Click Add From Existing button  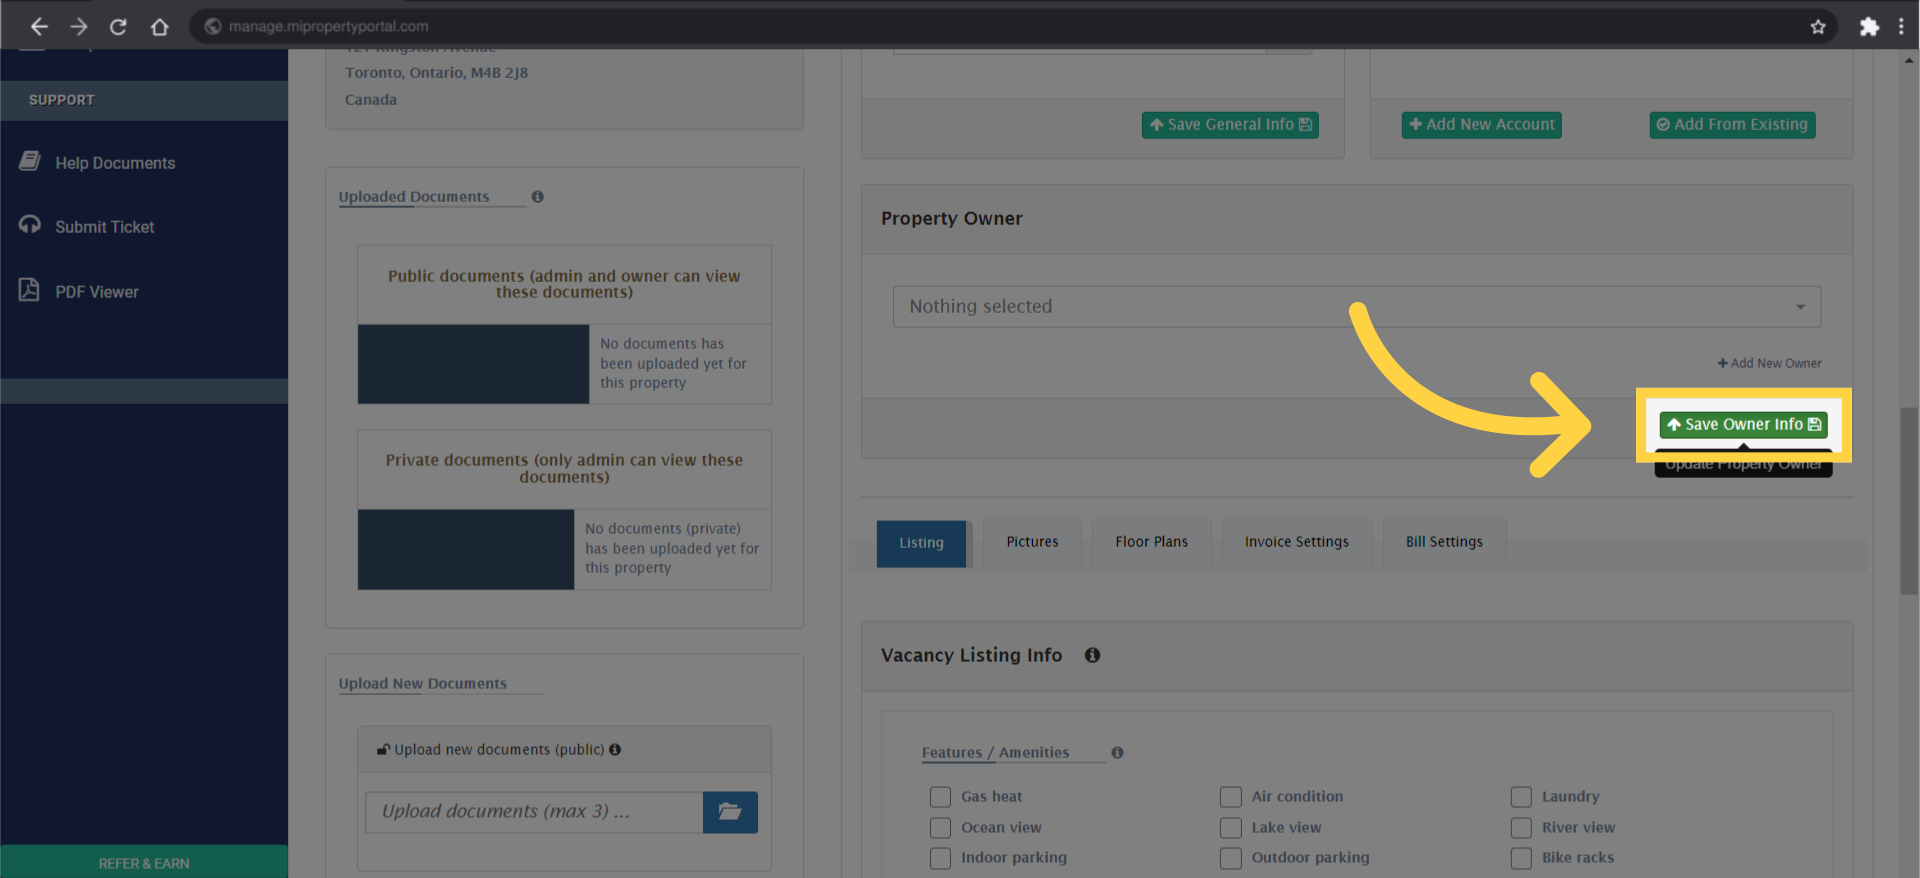coord(1733,125)
